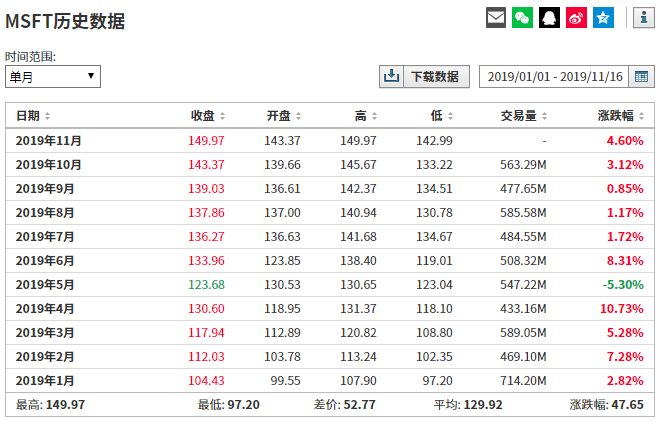Sort the table by 开盘 column
659x421 pixels.
(284, 116)
